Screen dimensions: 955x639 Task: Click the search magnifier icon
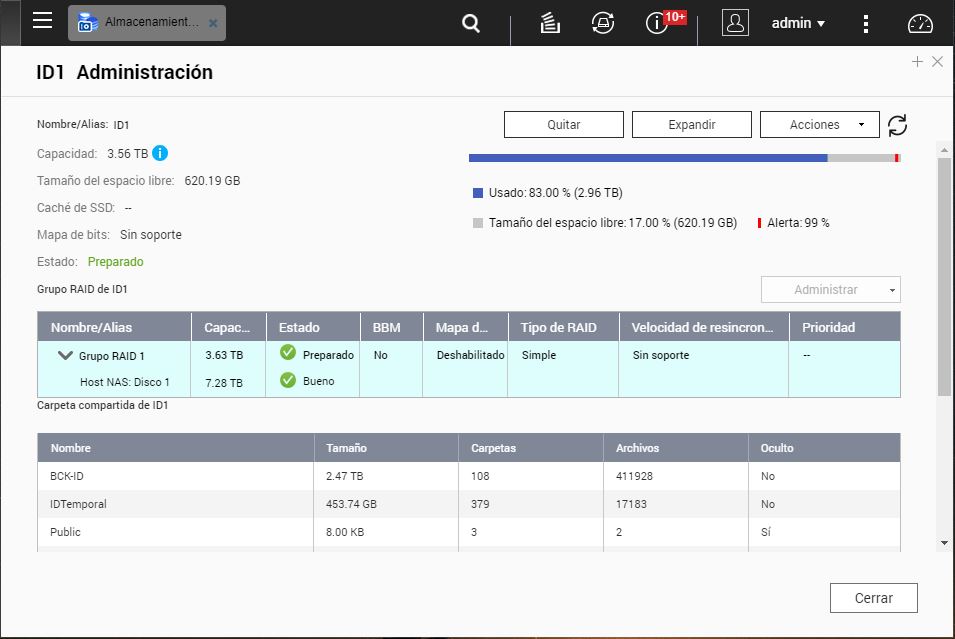click(471, 23)
